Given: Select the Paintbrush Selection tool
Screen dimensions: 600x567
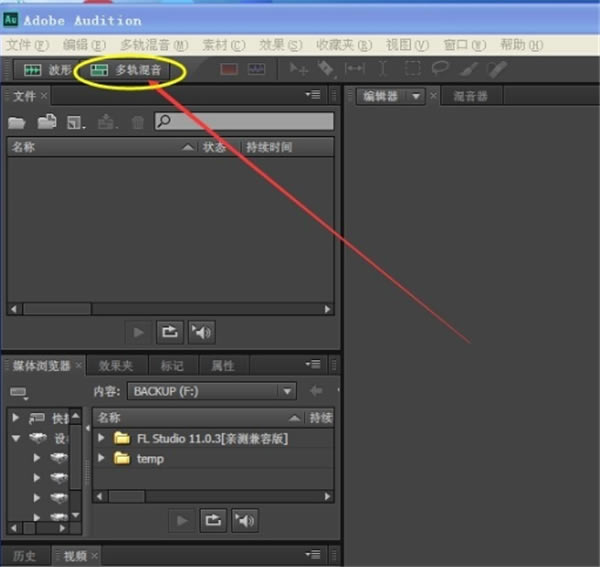Looking at the screenshot, I should click(469, 69).
